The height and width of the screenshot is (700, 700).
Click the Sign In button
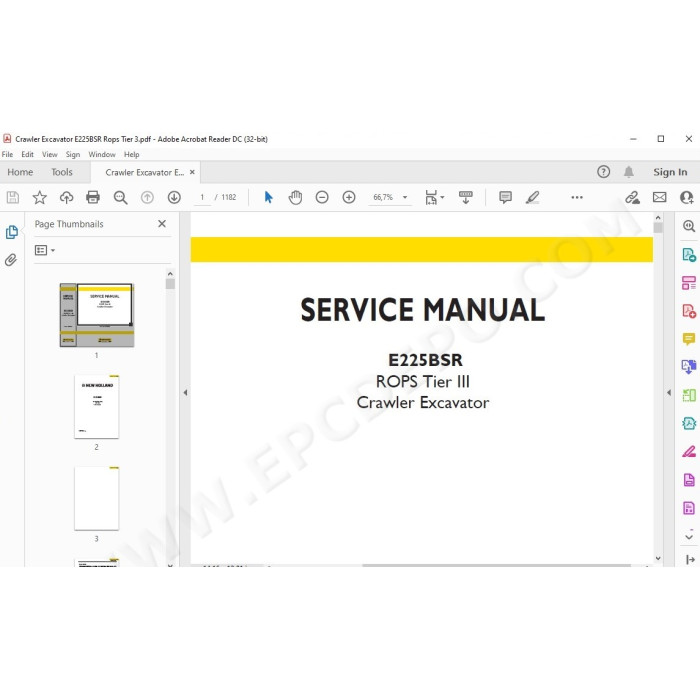670,172
